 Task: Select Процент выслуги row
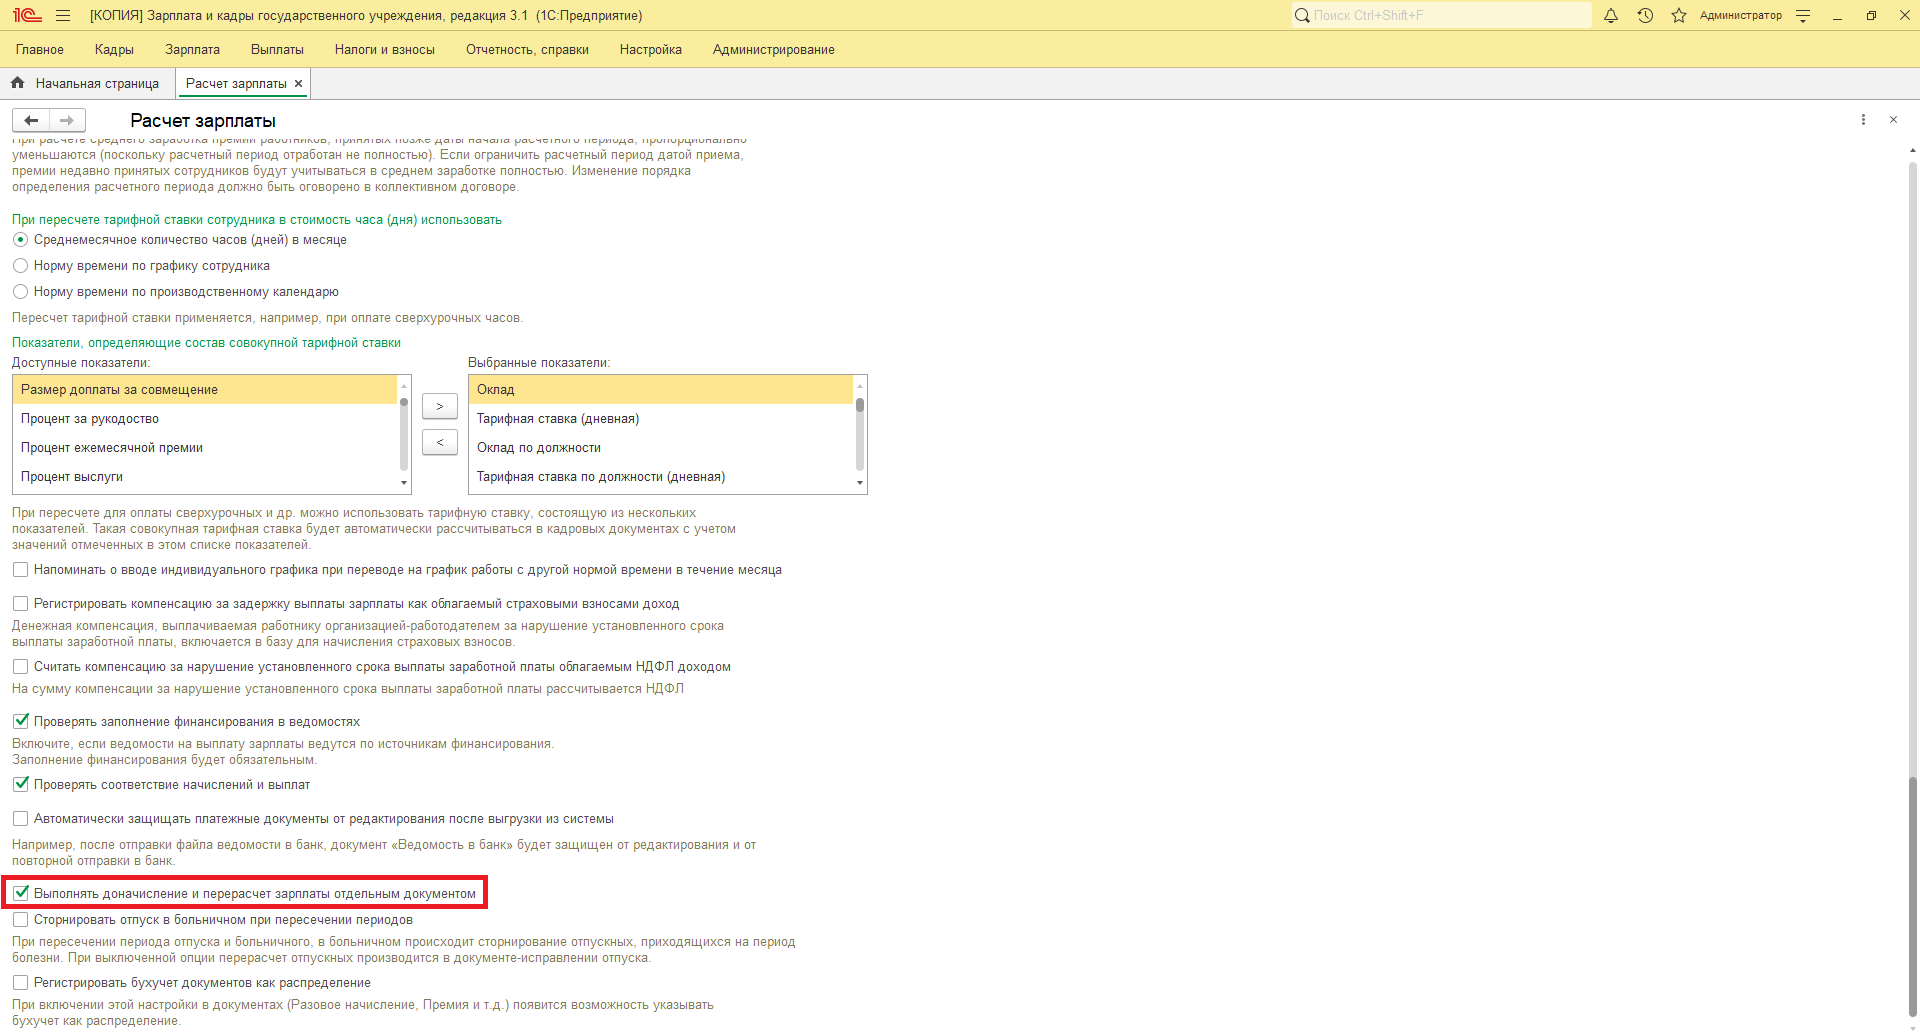click(205, 477)
